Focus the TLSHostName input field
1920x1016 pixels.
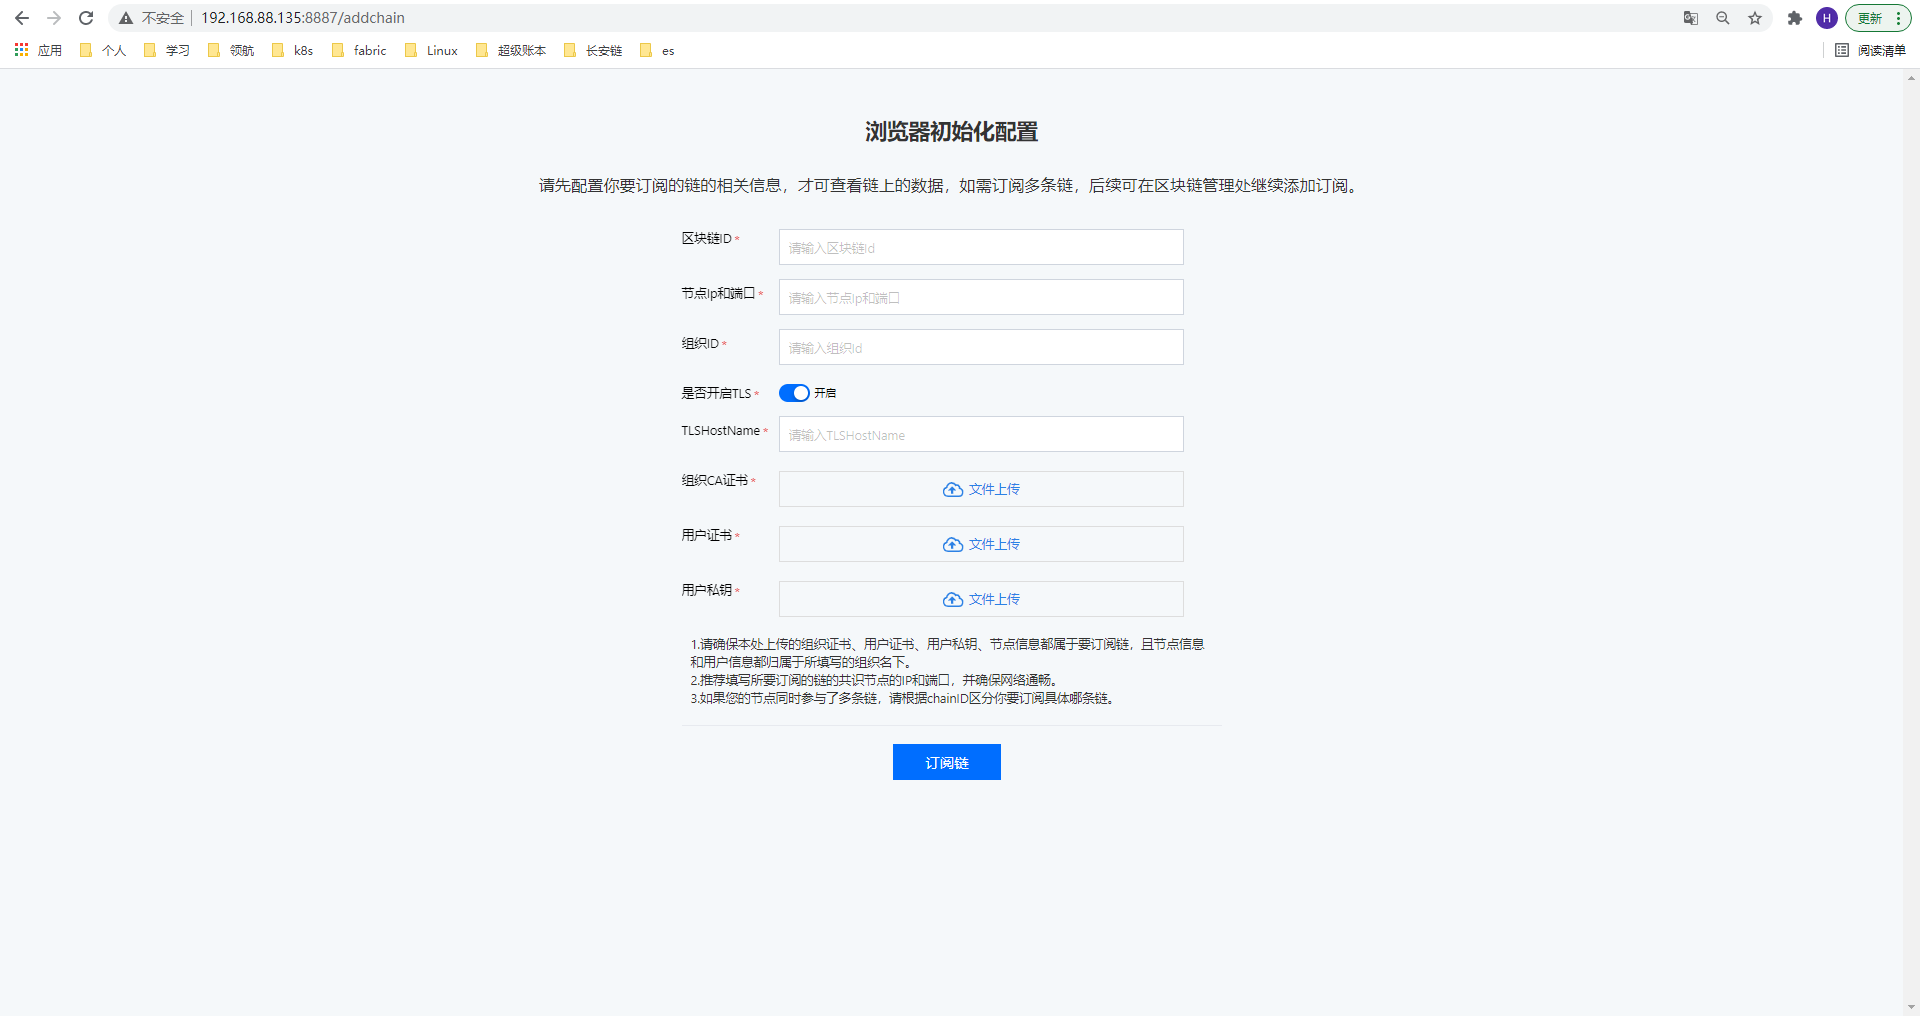981,434
